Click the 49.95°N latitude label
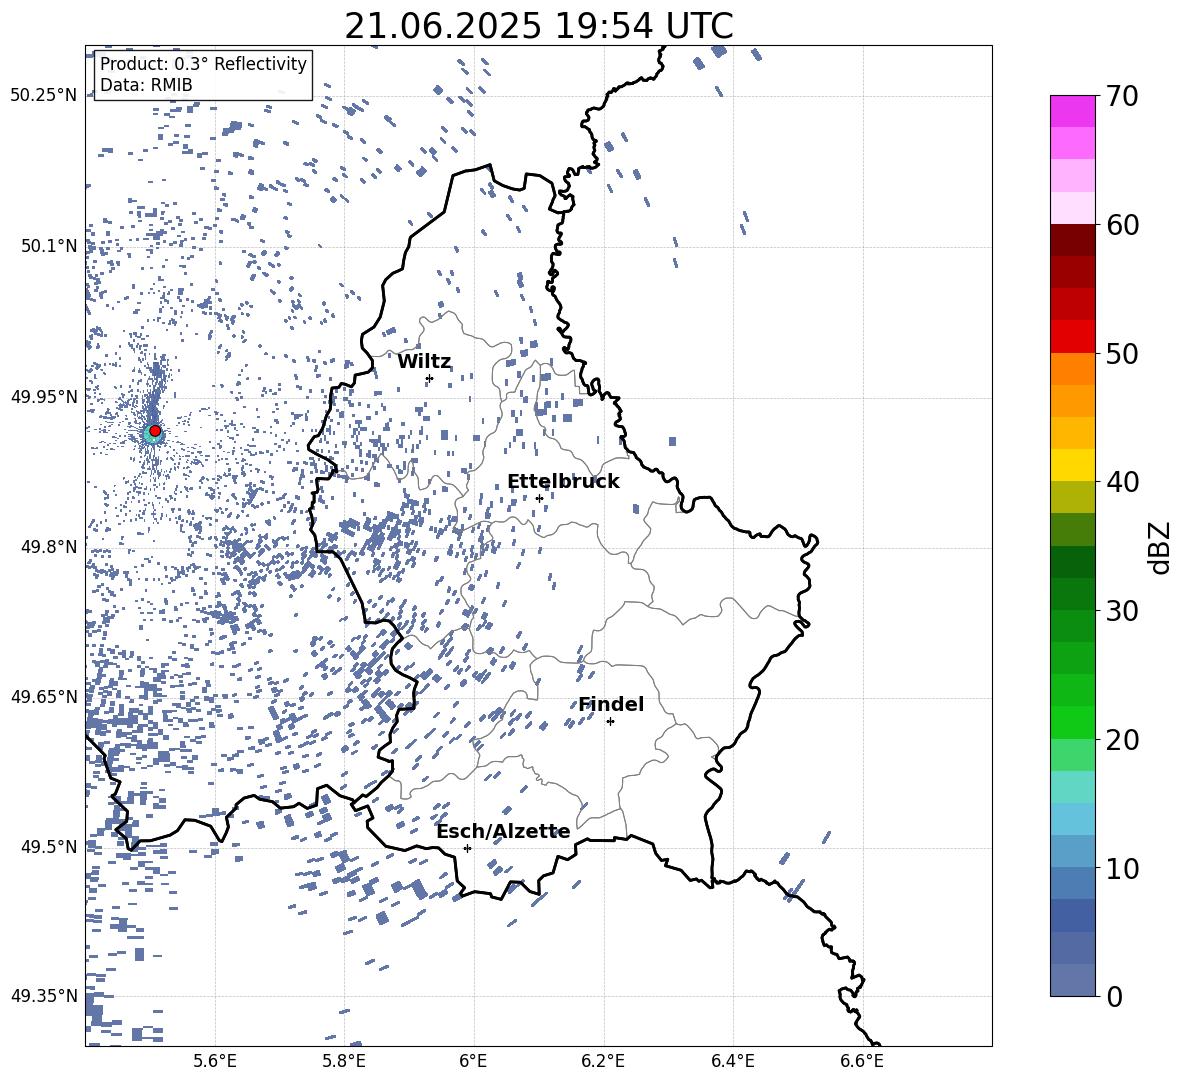The image size is (1184, 1081). coord(44,397)
